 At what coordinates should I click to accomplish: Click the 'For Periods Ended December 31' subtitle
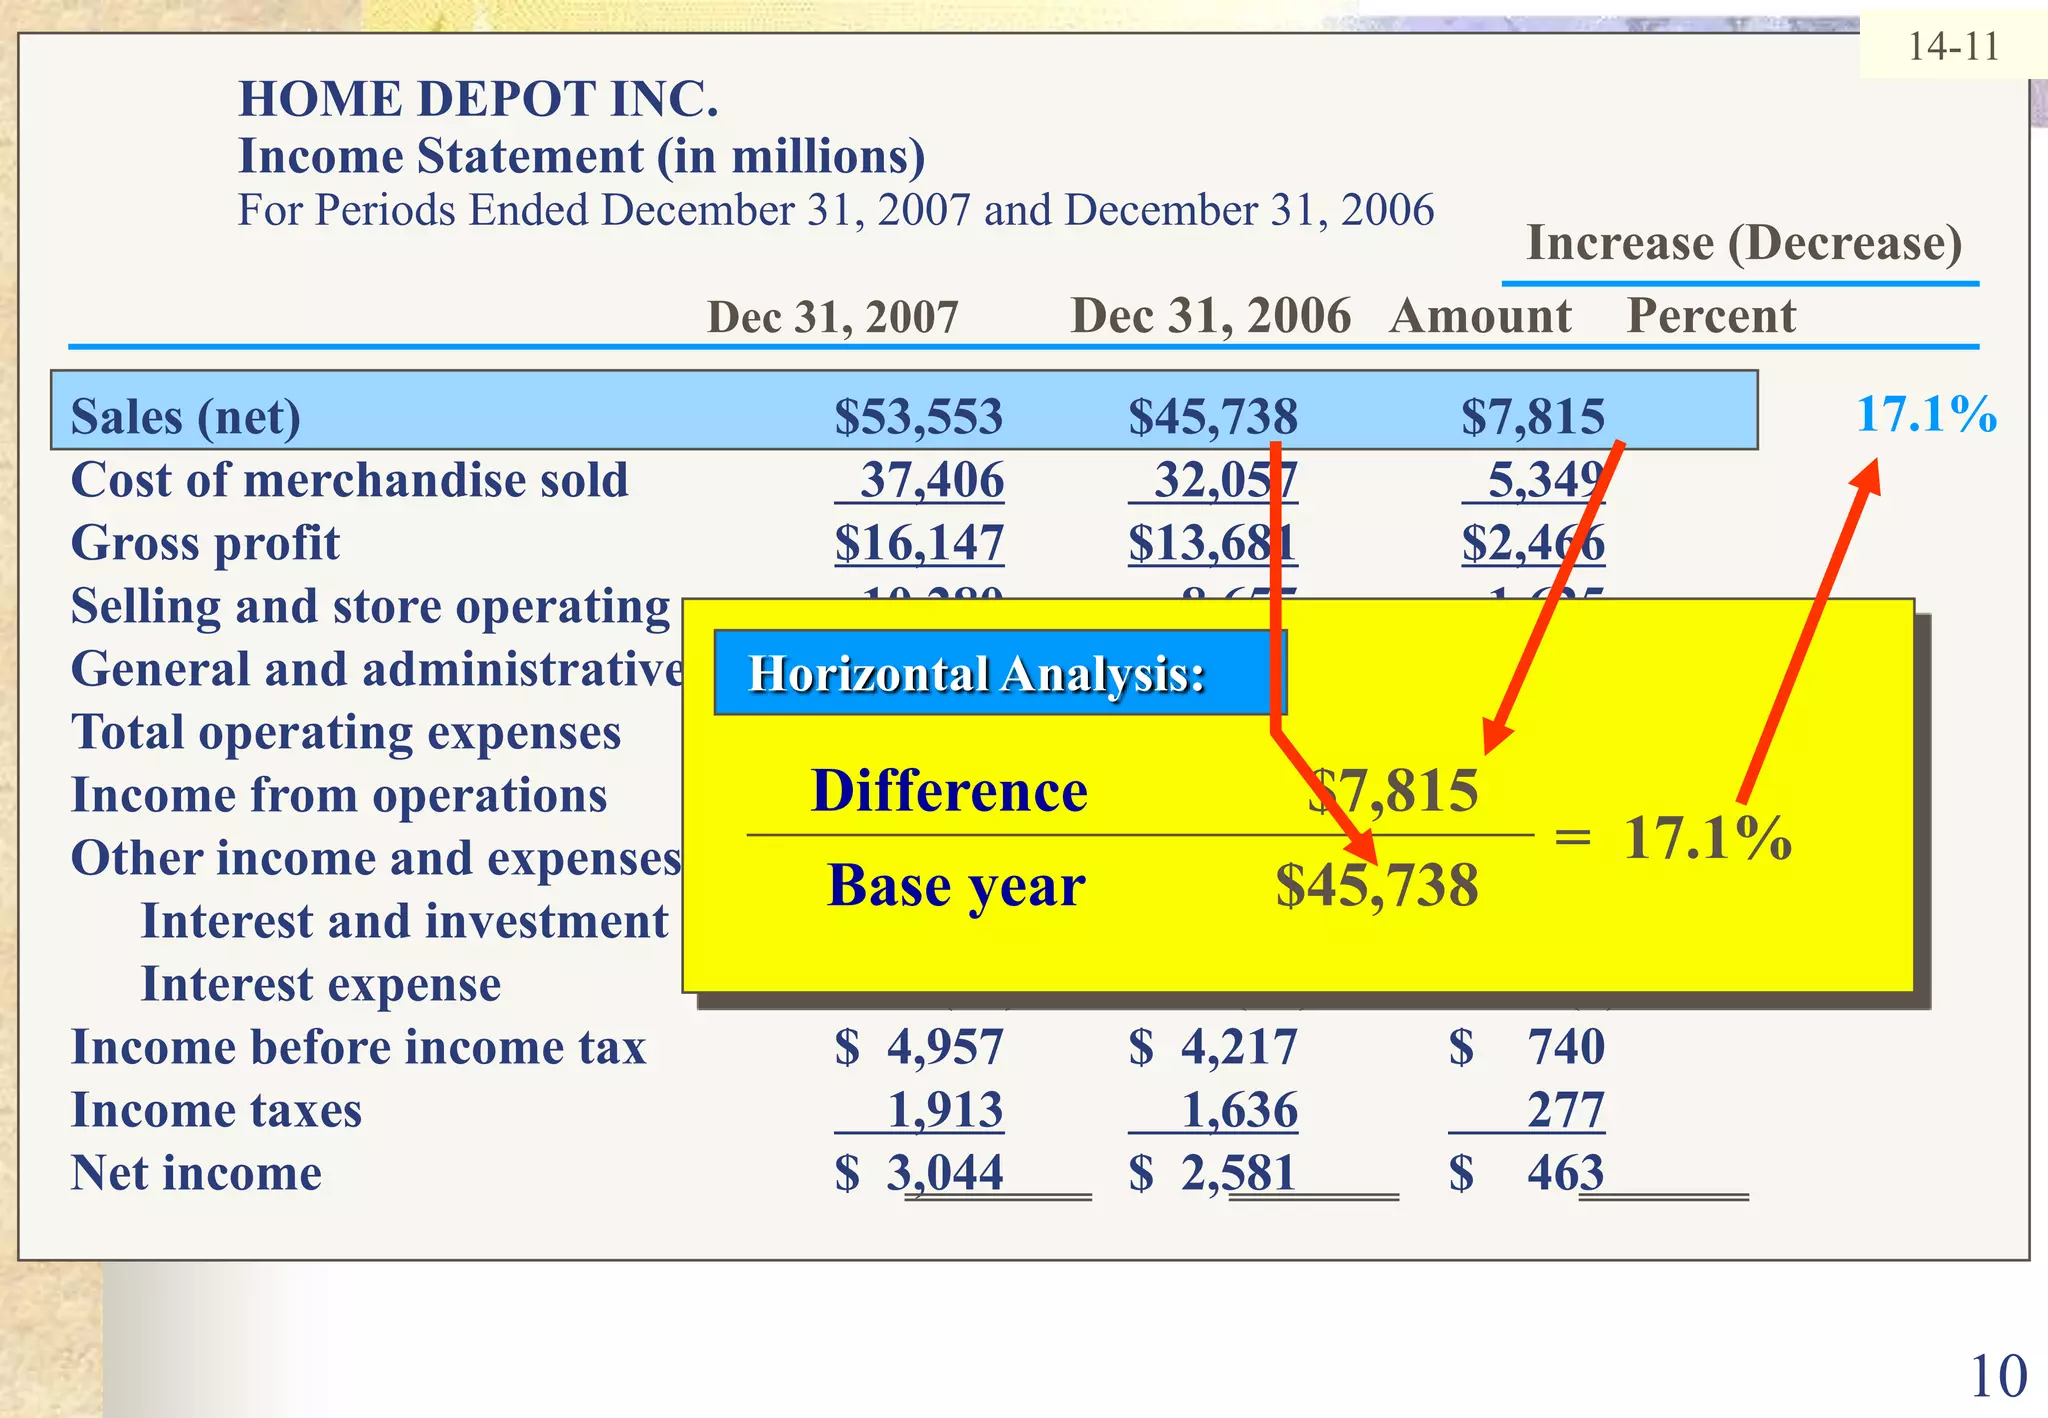click(836, 210)
